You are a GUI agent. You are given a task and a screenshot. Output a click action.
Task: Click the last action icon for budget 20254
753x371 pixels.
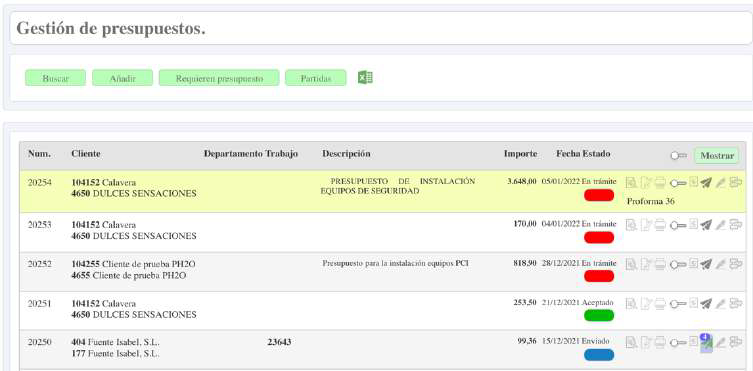point(736,182)
